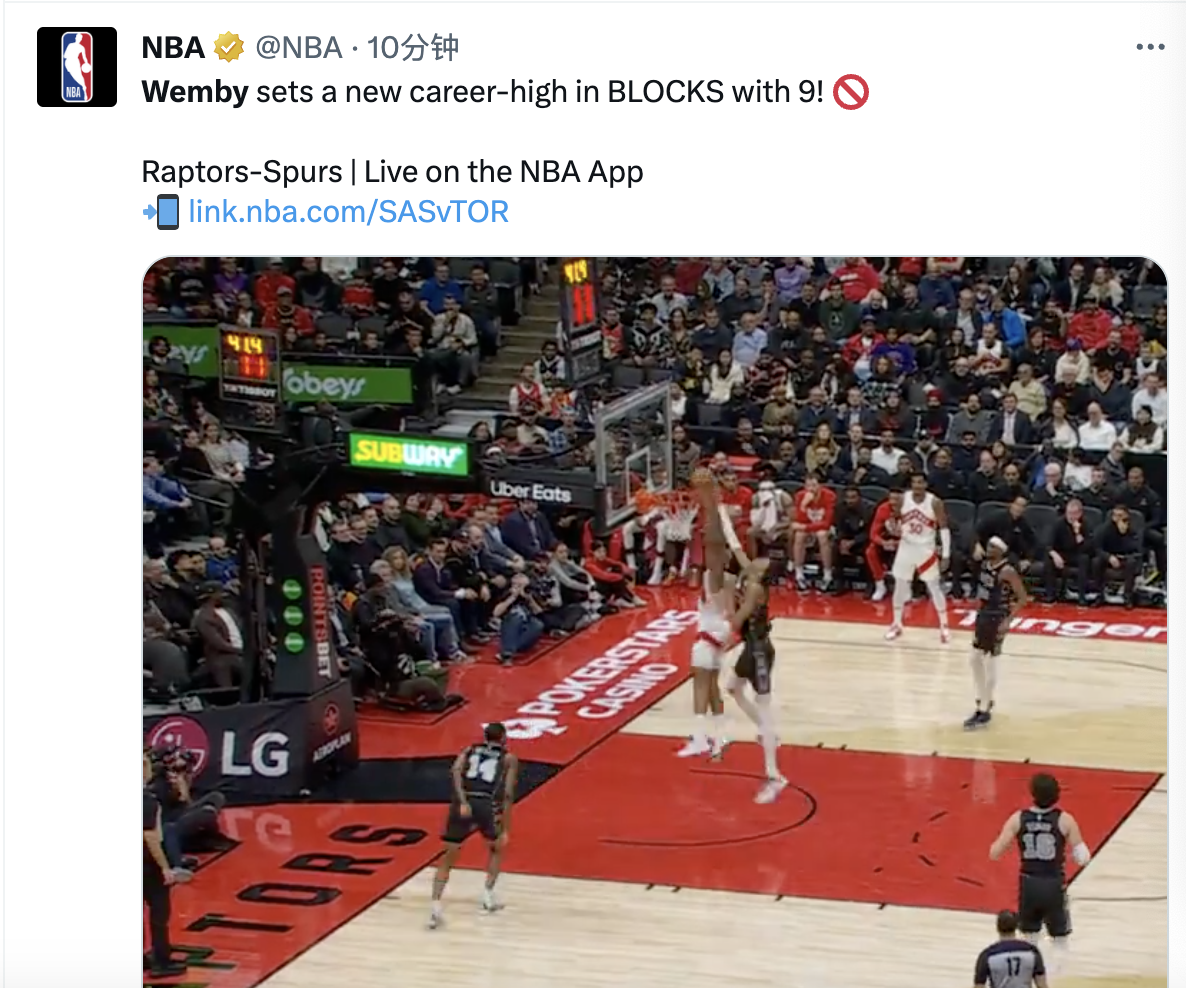Follow the link.nba.com/SASvTOR link
The height and width of the screenshot is (988, 1186).
point(349,212)
